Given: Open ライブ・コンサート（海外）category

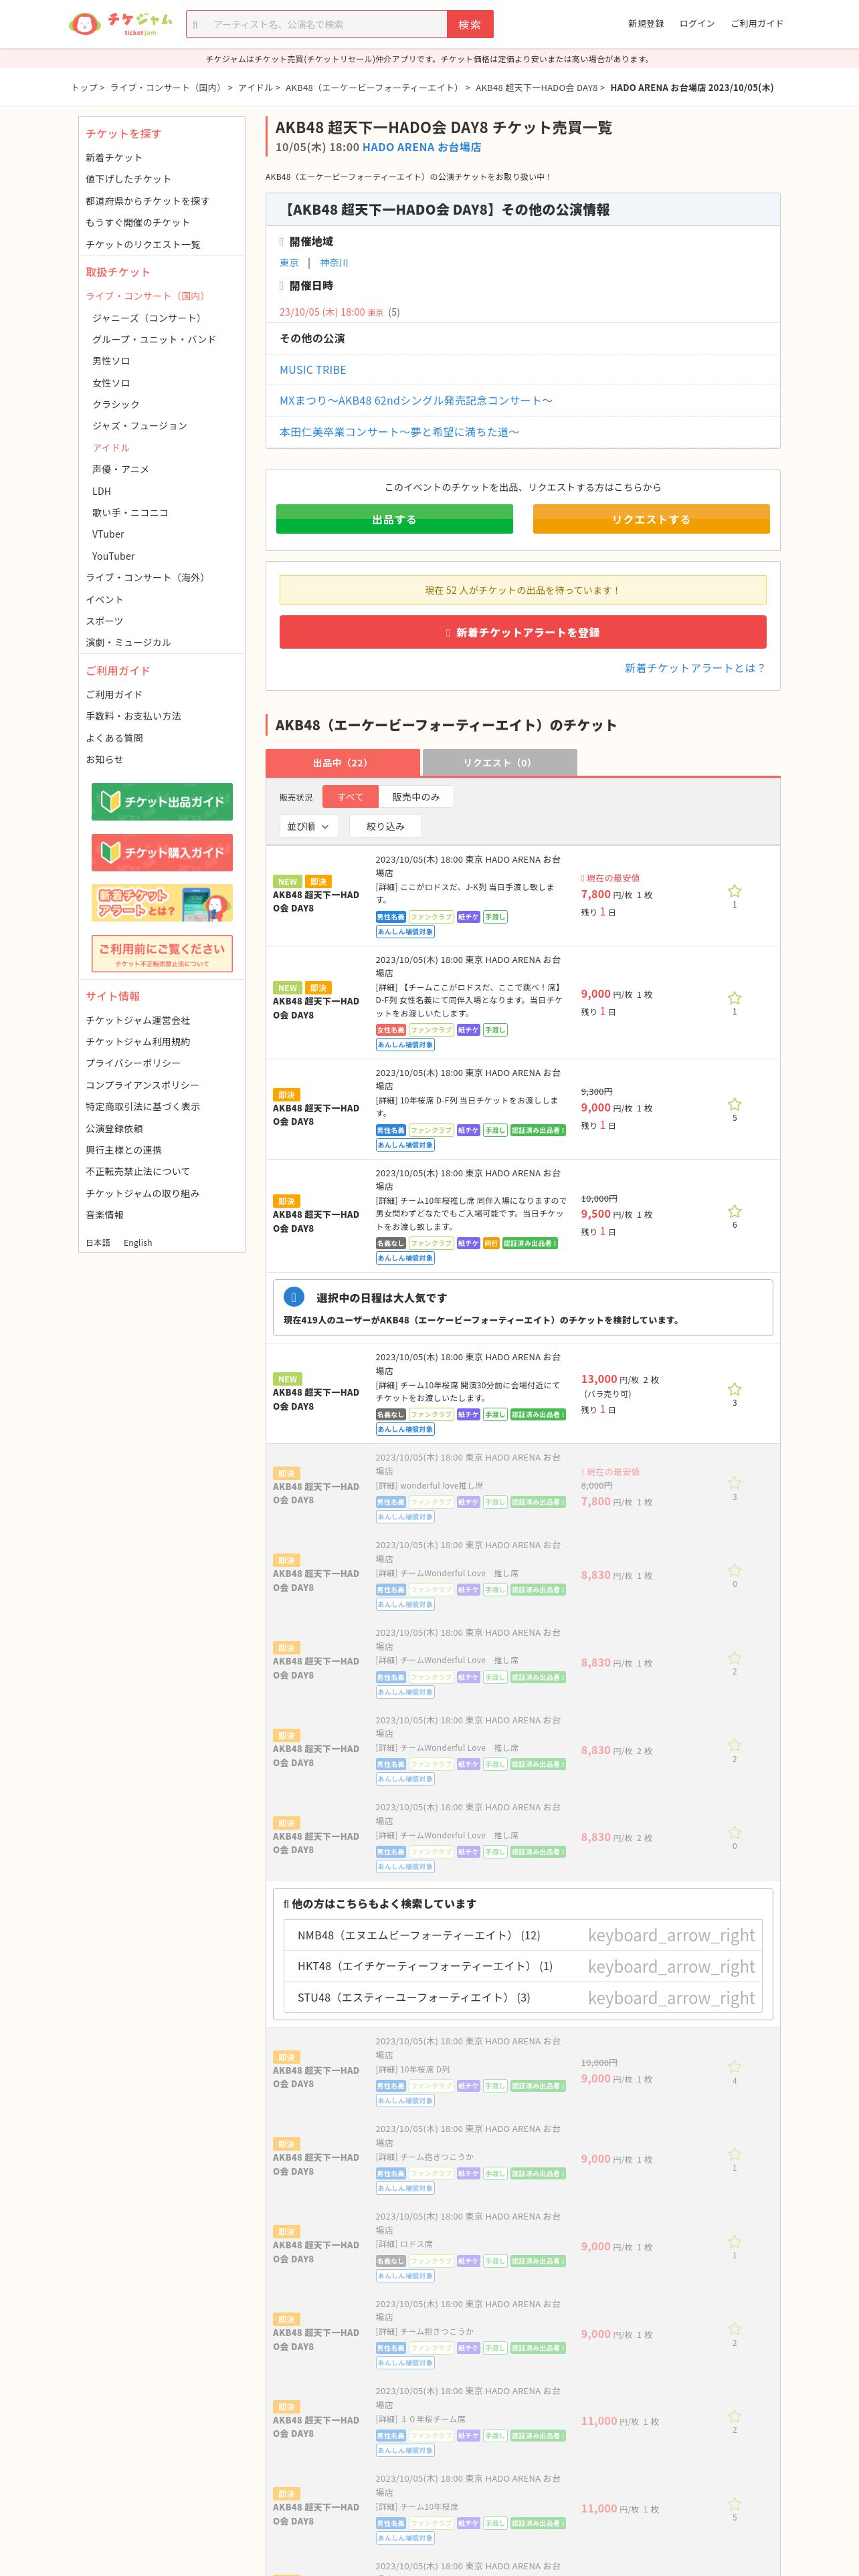Looking at the screenshot, I should (147, 577).
